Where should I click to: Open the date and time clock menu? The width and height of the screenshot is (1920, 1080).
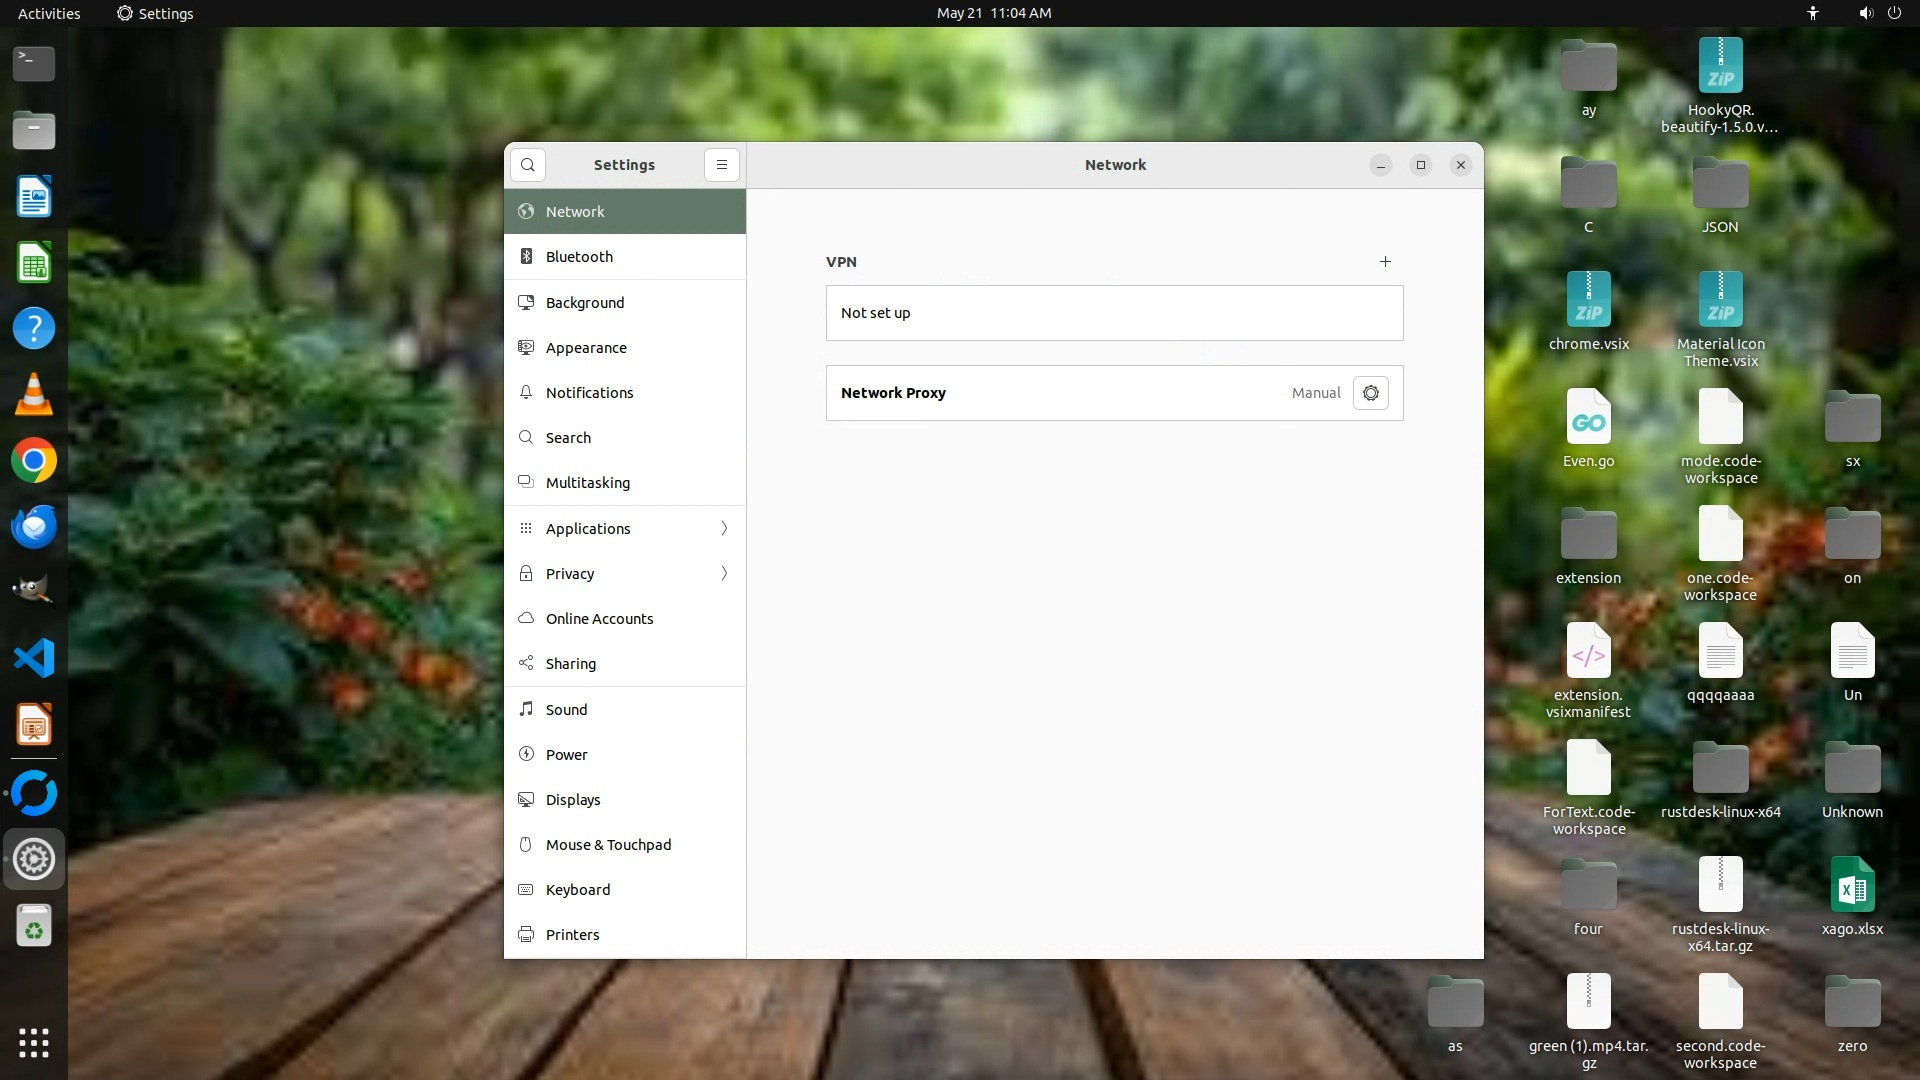coord(993,13)
